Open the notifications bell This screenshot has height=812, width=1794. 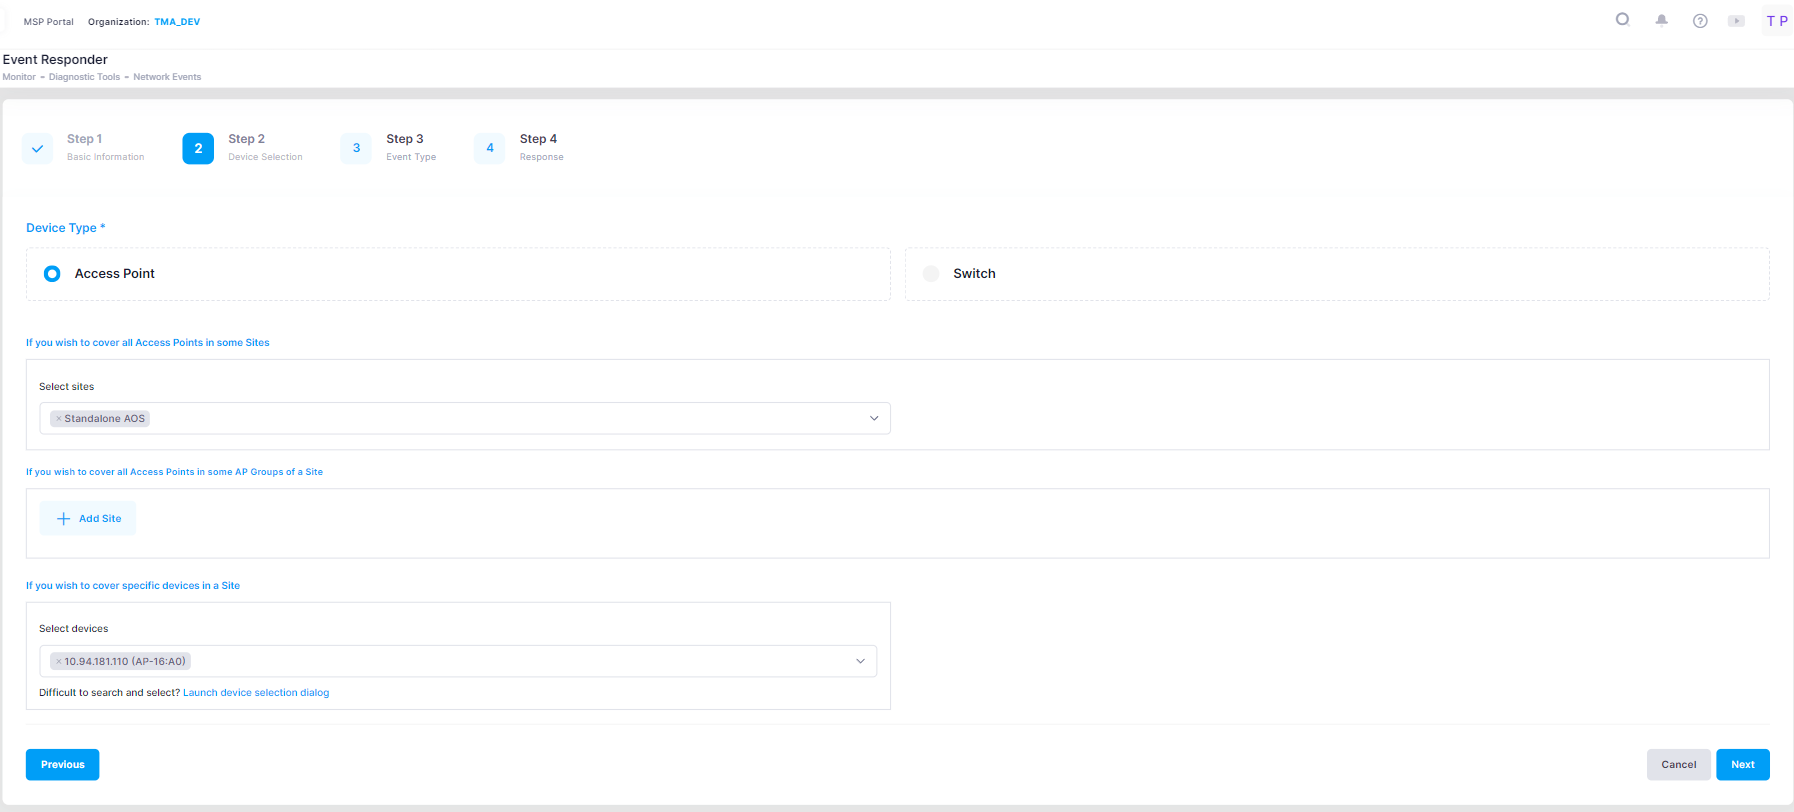(x=1661, y=20)
